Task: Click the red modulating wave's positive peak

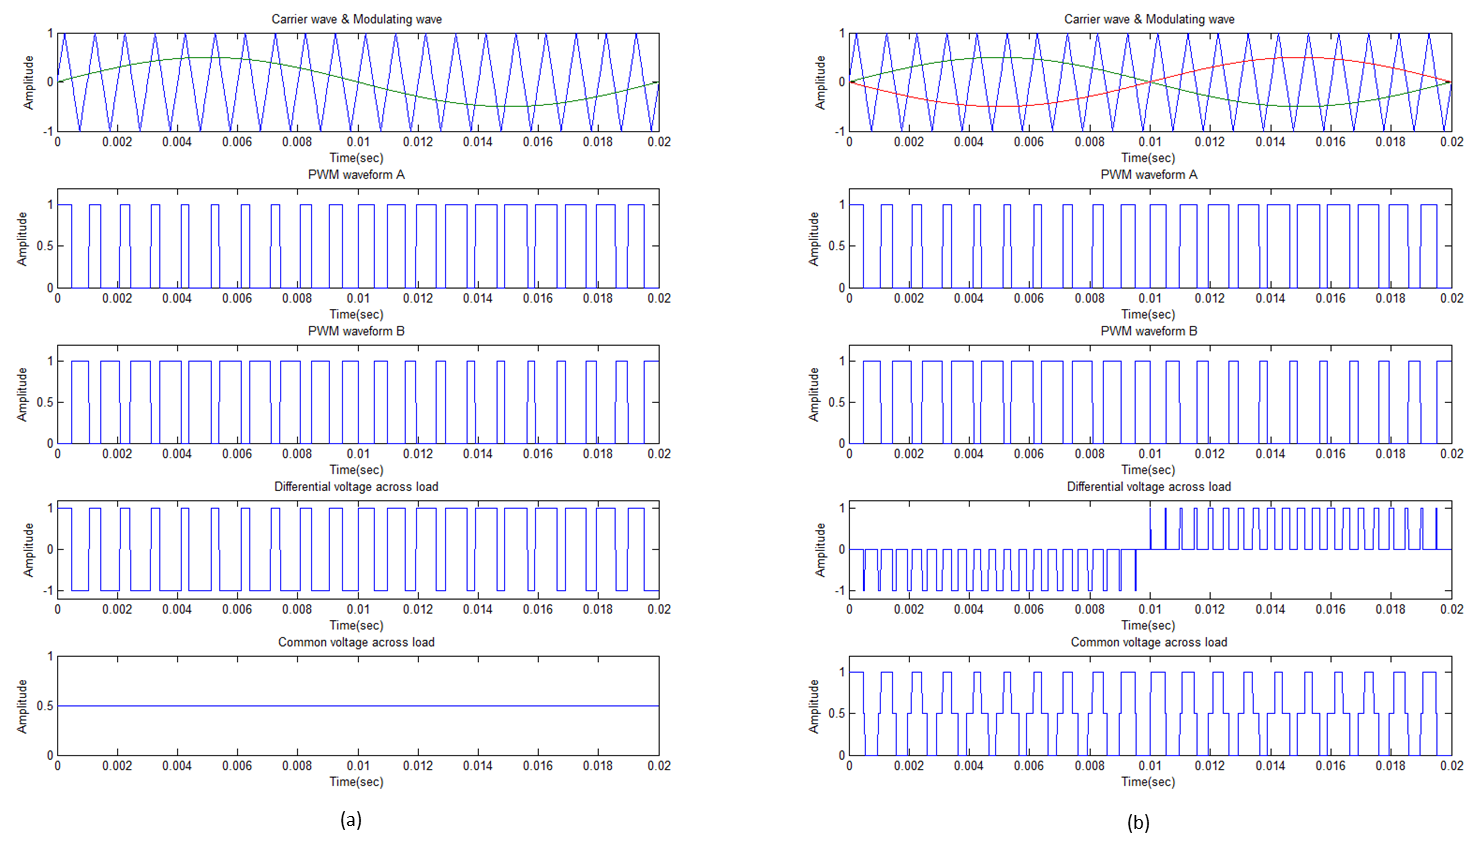Action: pos(1298,58)
